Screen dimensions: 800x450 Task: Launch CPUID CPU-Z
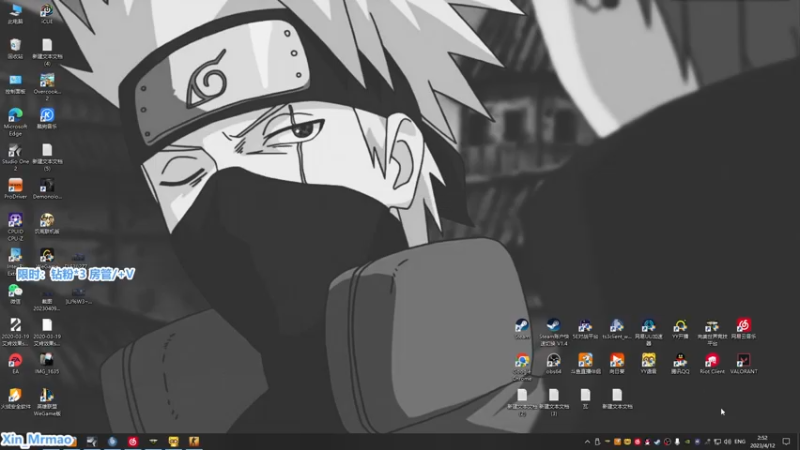(x=15, y=227)
